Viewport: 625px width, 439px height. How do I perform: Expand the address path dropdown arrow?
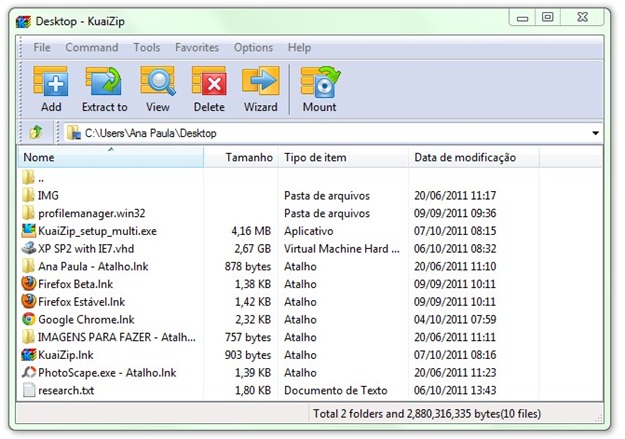coord(595,133)
